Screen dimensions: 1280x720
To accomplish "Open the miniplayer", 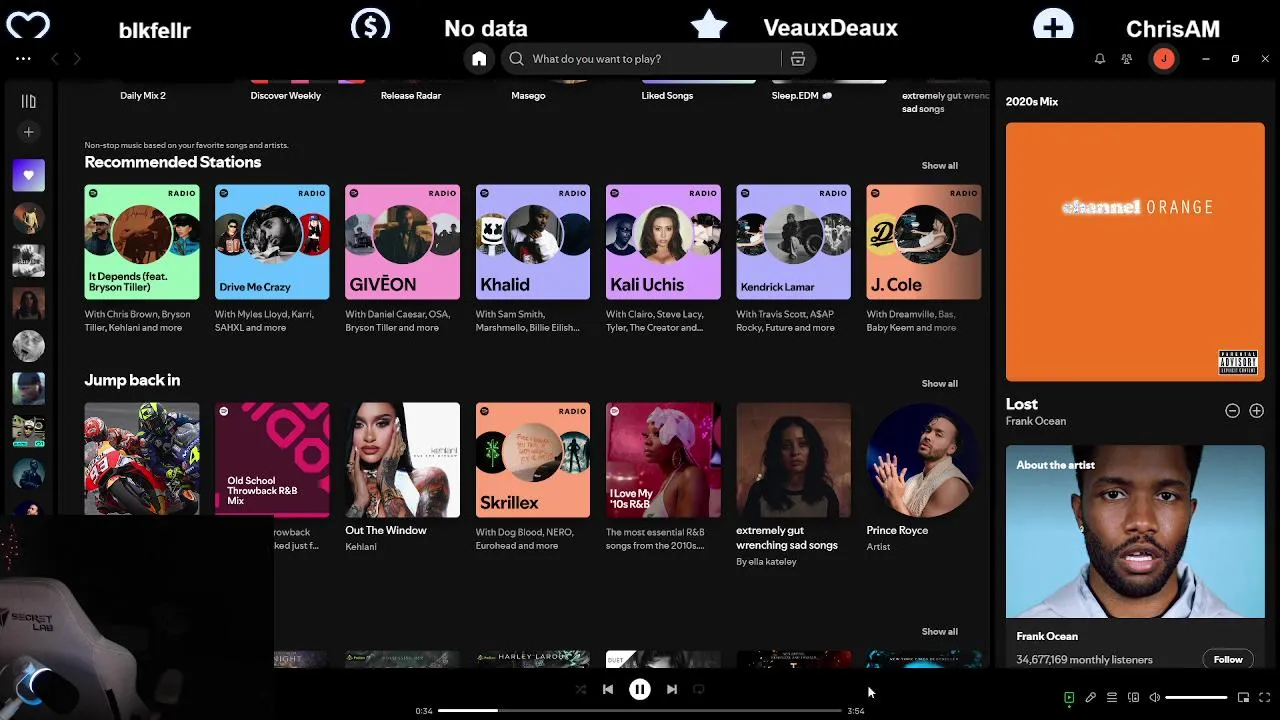I will [1243, 698].
